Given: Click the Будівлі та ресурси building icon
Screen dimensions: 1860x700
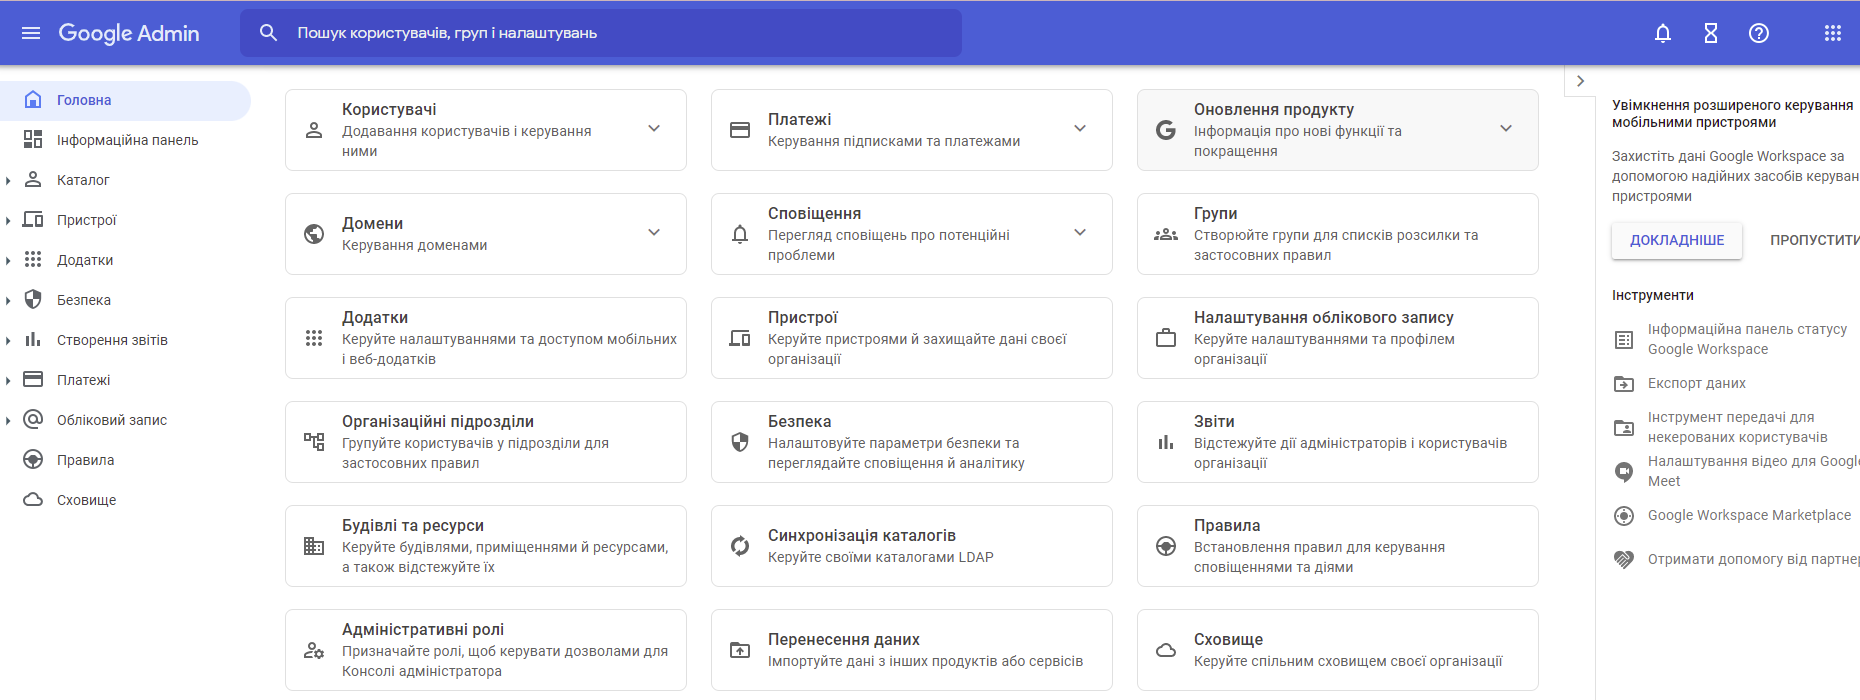Looking at the screenshot, I should (x=314, y=546).
